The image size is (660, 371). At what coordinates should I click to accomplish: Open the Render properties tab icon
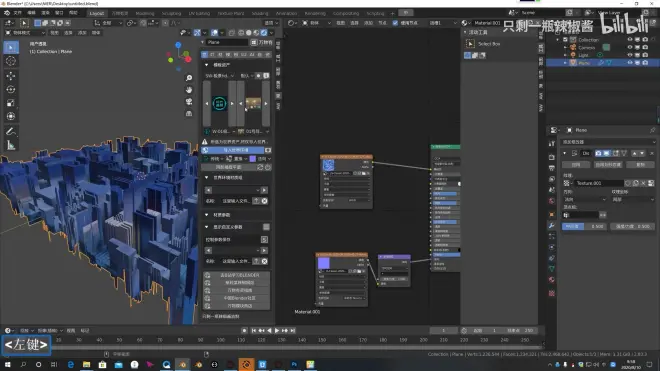pyautogui.click(x=552, y=157)
